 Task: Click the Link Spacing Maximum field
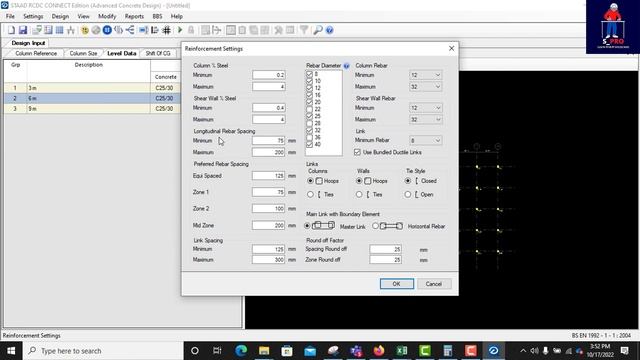tap(269, 260)
